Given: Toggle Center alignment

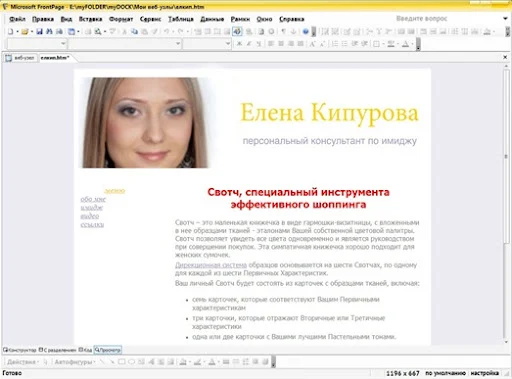Looking at the screenshot, I should click(x=281, y=44).
